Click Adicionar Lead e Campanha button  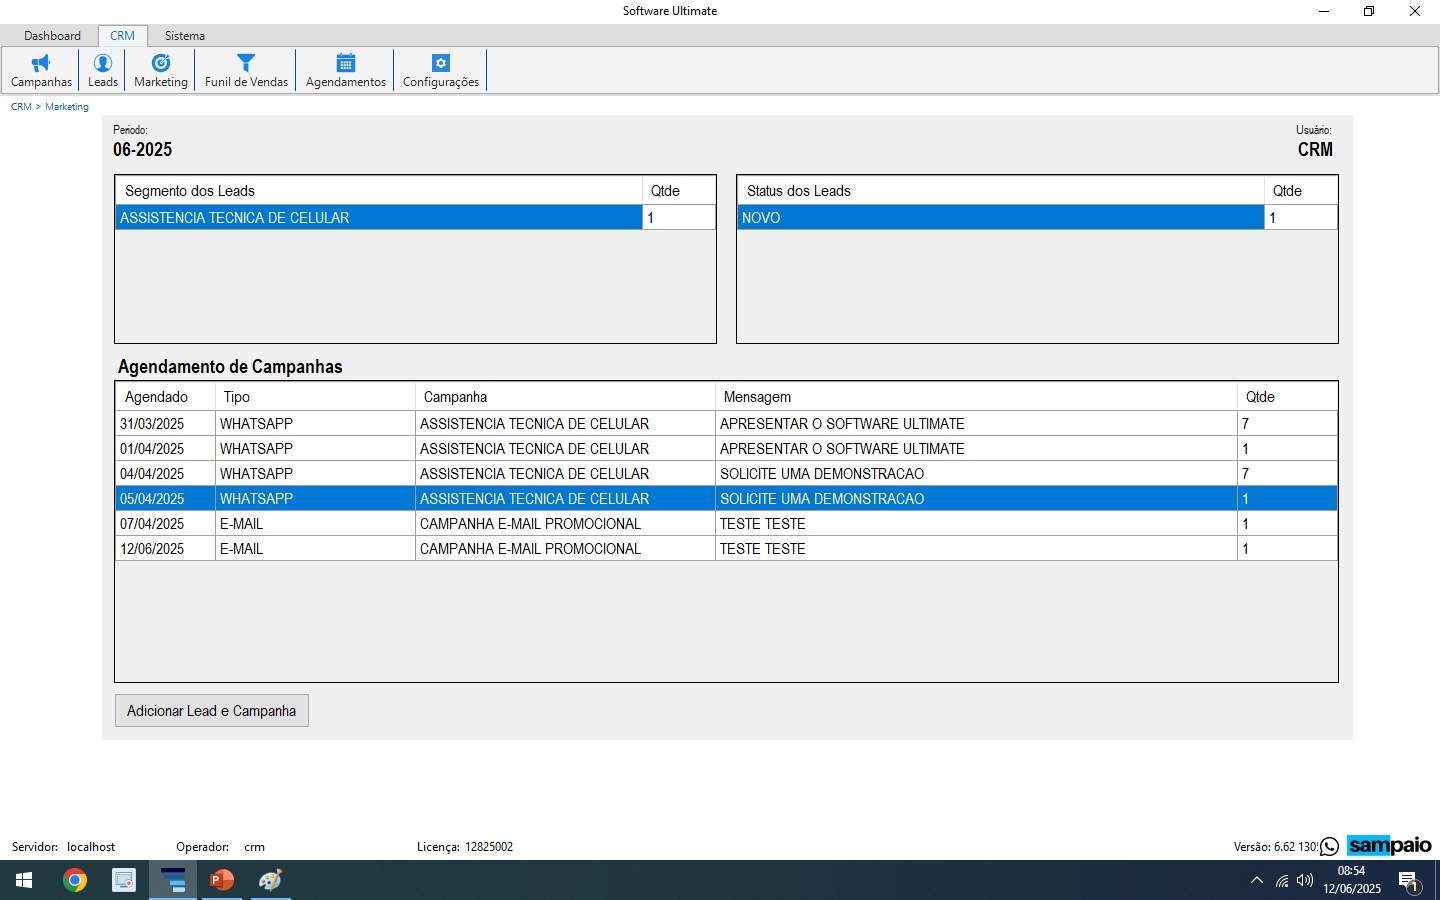click(x=211, y=711)
